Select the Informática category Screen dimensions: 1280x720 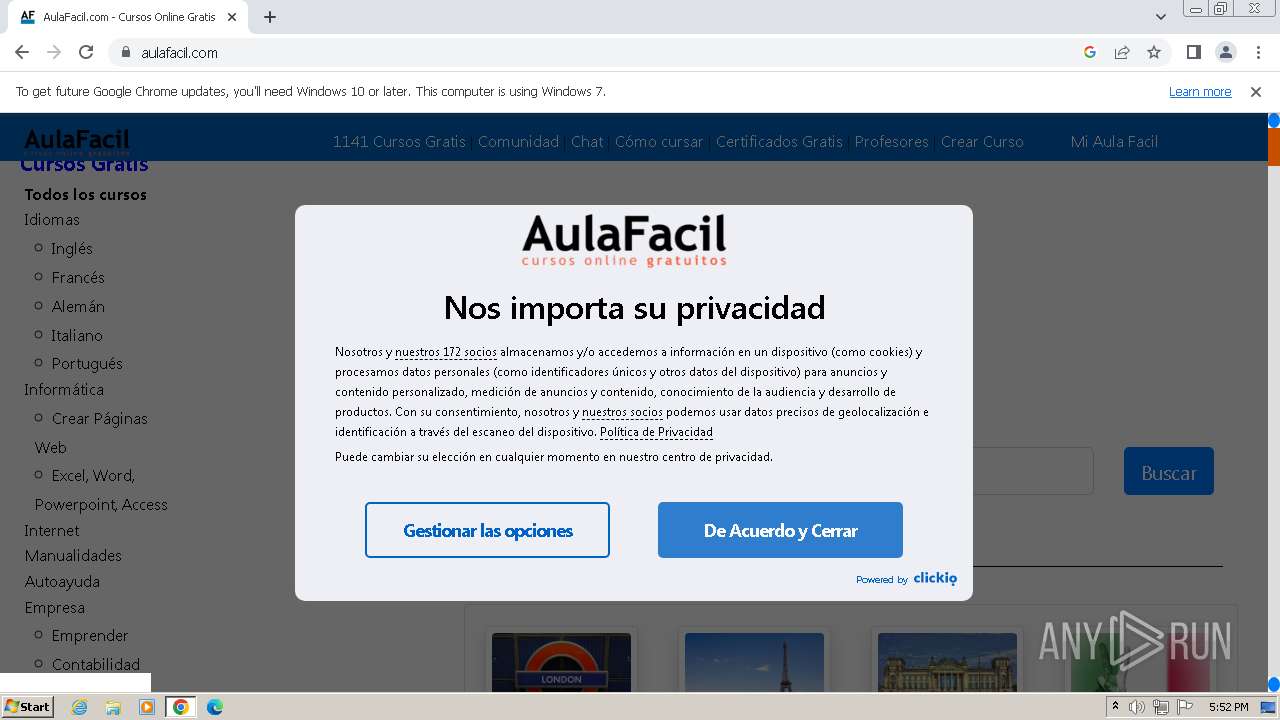(x=64, y=389)
